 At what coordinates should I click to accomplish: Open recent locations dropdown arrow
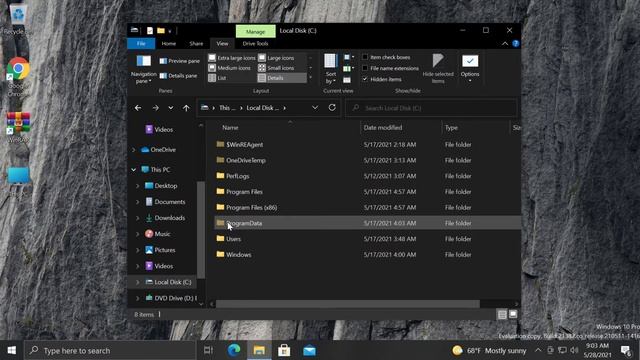pos(171,108)
